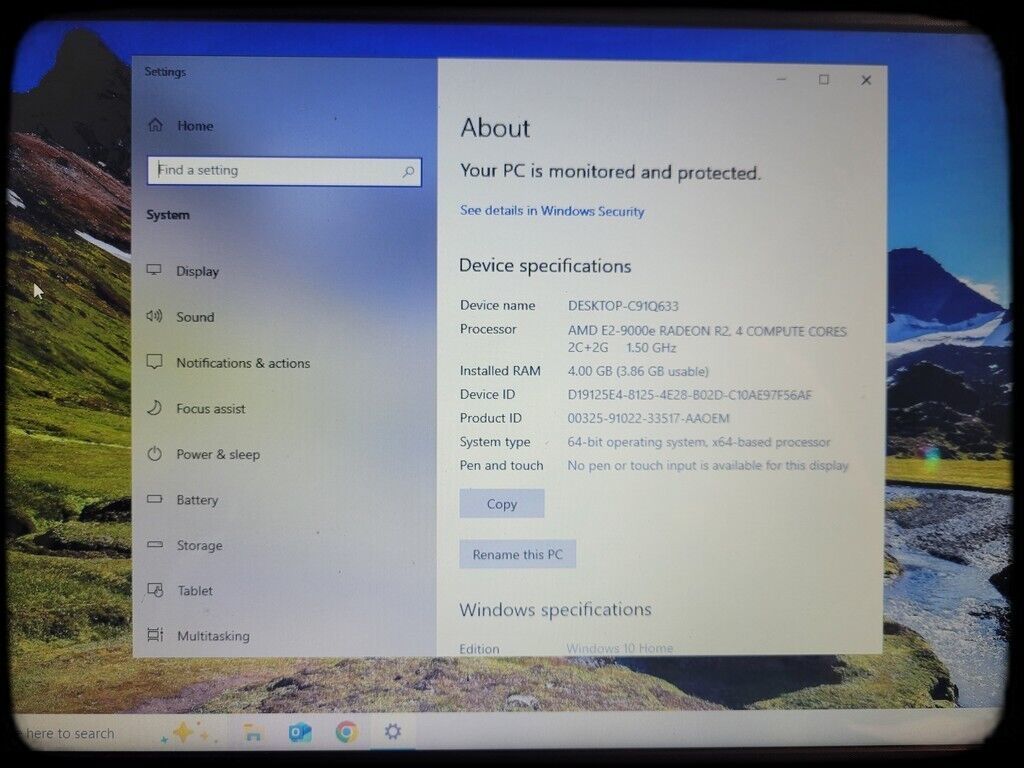The width and height of the screenshot is (1024, 768).
Task: Click the Device ID value
Action: [x=690, y=394]
